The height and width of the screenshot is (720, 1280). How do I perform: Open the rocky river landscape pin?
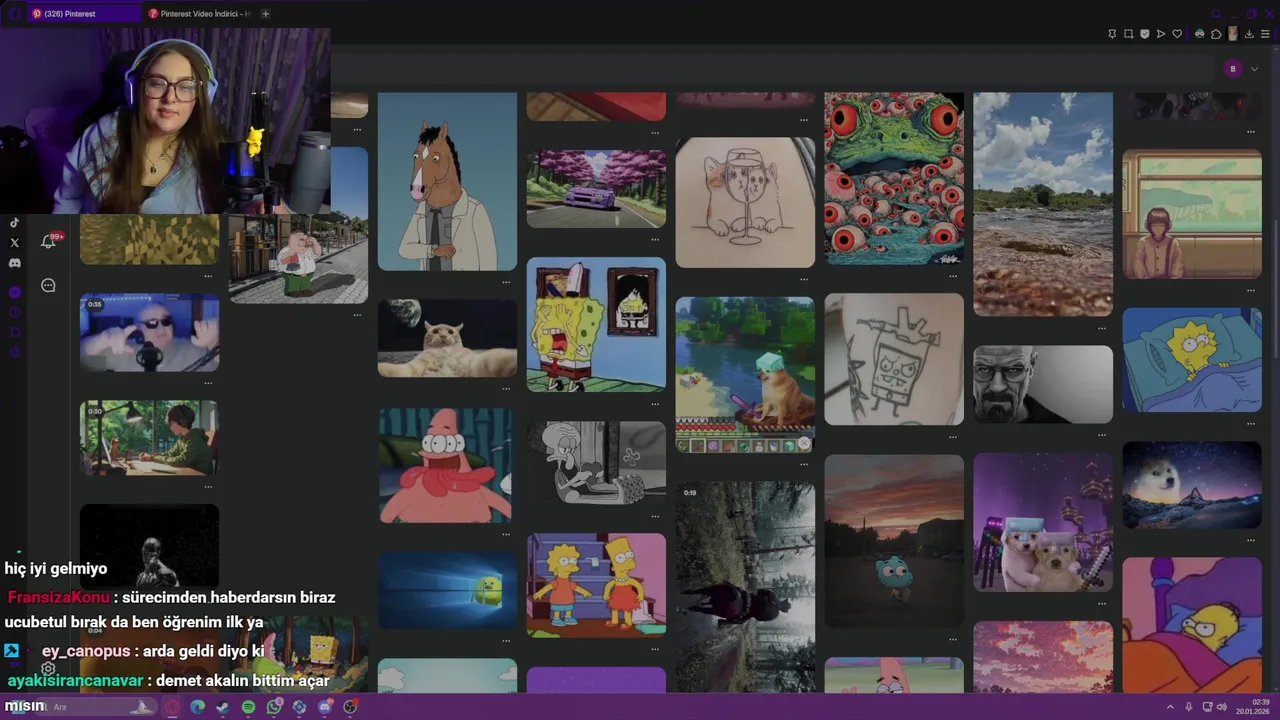coord(1043,204)
